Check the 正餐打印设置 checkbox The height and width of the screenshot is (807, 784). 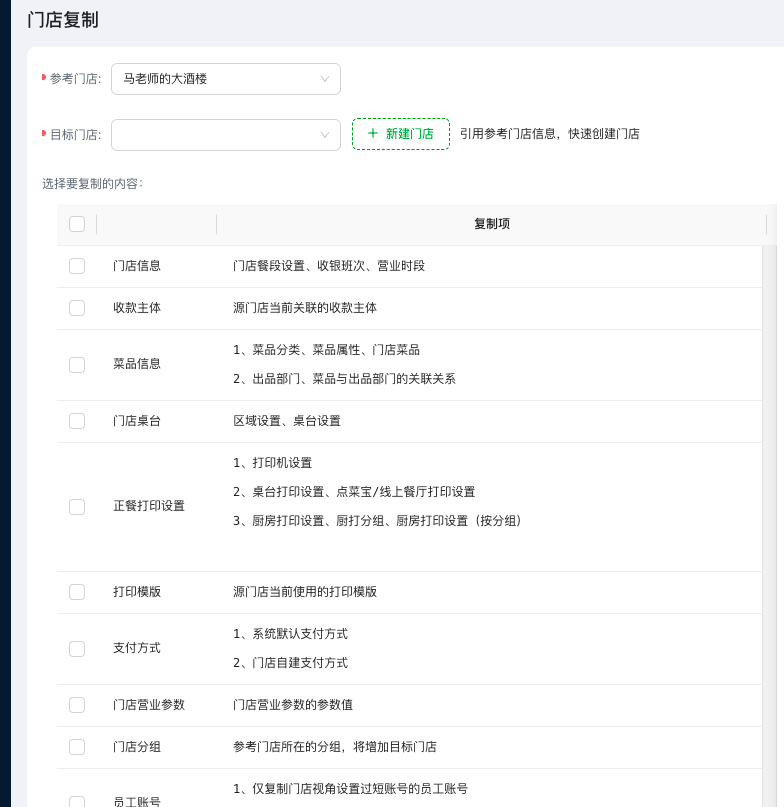(77, 507)
